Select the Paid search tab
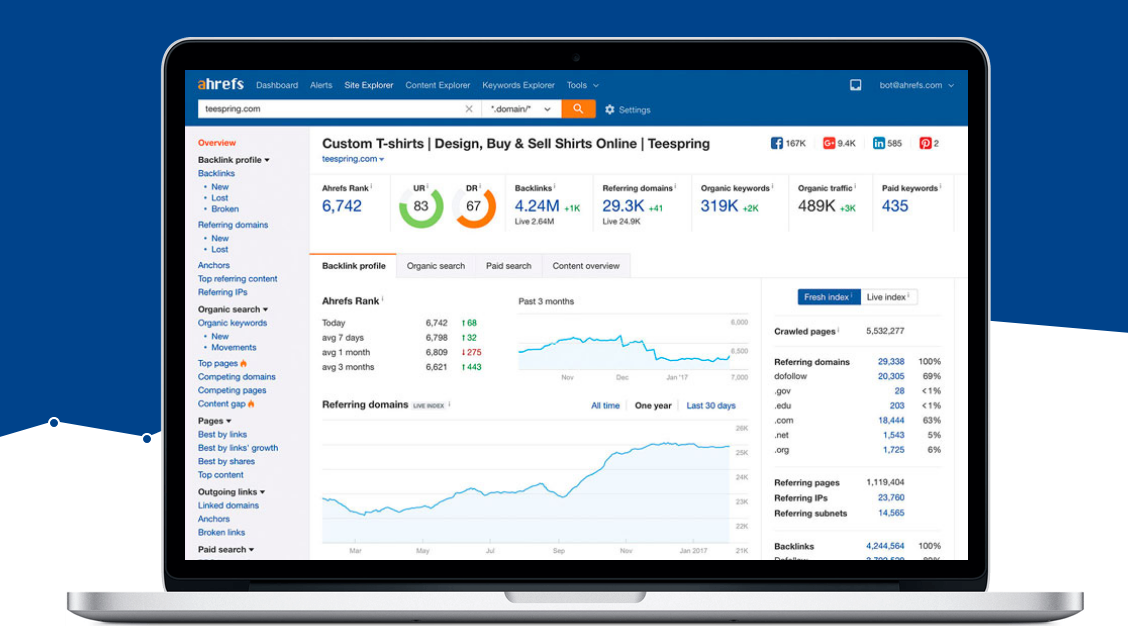The image size is (1128, 628). (509, 266)
